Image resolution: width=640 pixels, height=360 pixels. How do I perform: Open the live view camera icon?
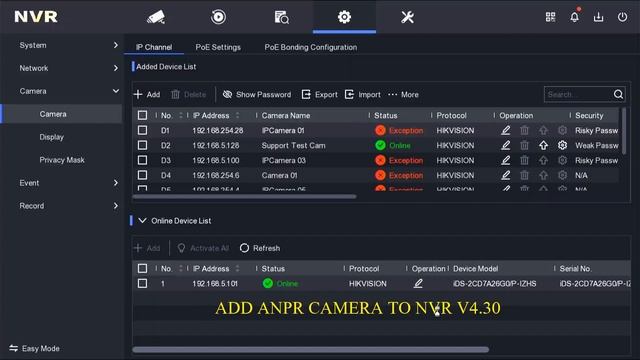tap(156, 17)
